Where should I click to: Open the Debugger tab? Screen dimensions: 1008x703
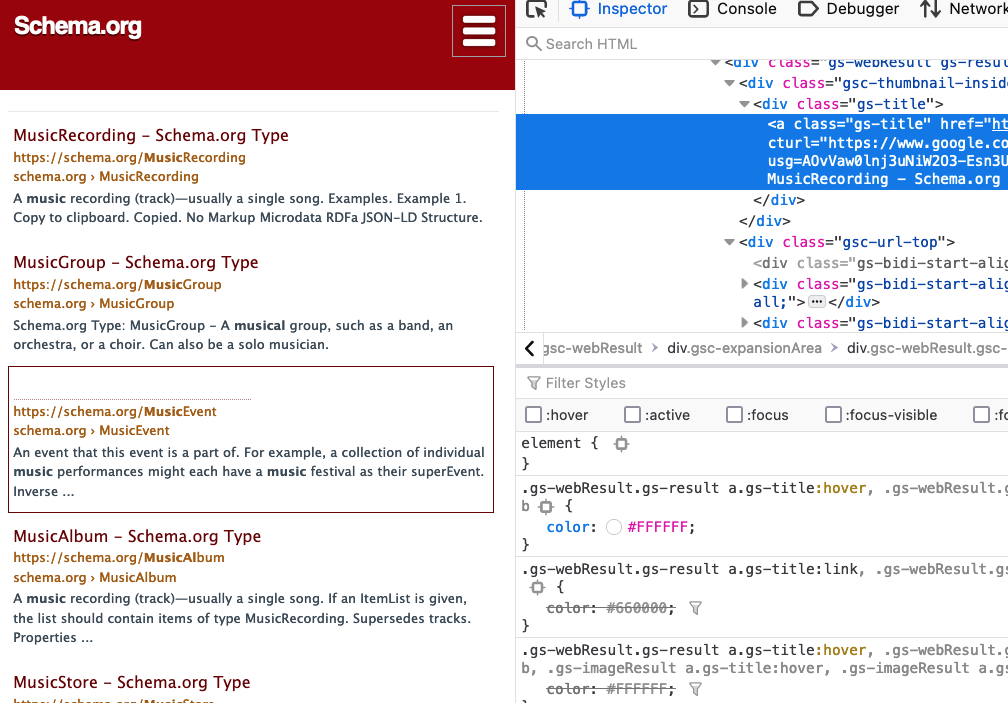pos(848,9)
